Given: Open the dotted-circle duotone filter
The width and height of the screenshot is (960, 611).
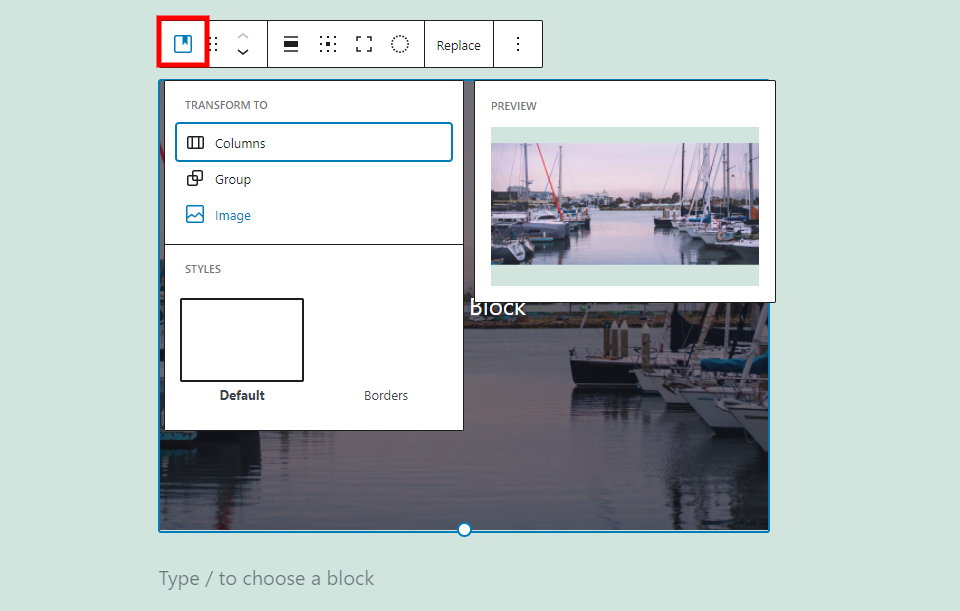Looking at the screenshot, I should 400,44.
